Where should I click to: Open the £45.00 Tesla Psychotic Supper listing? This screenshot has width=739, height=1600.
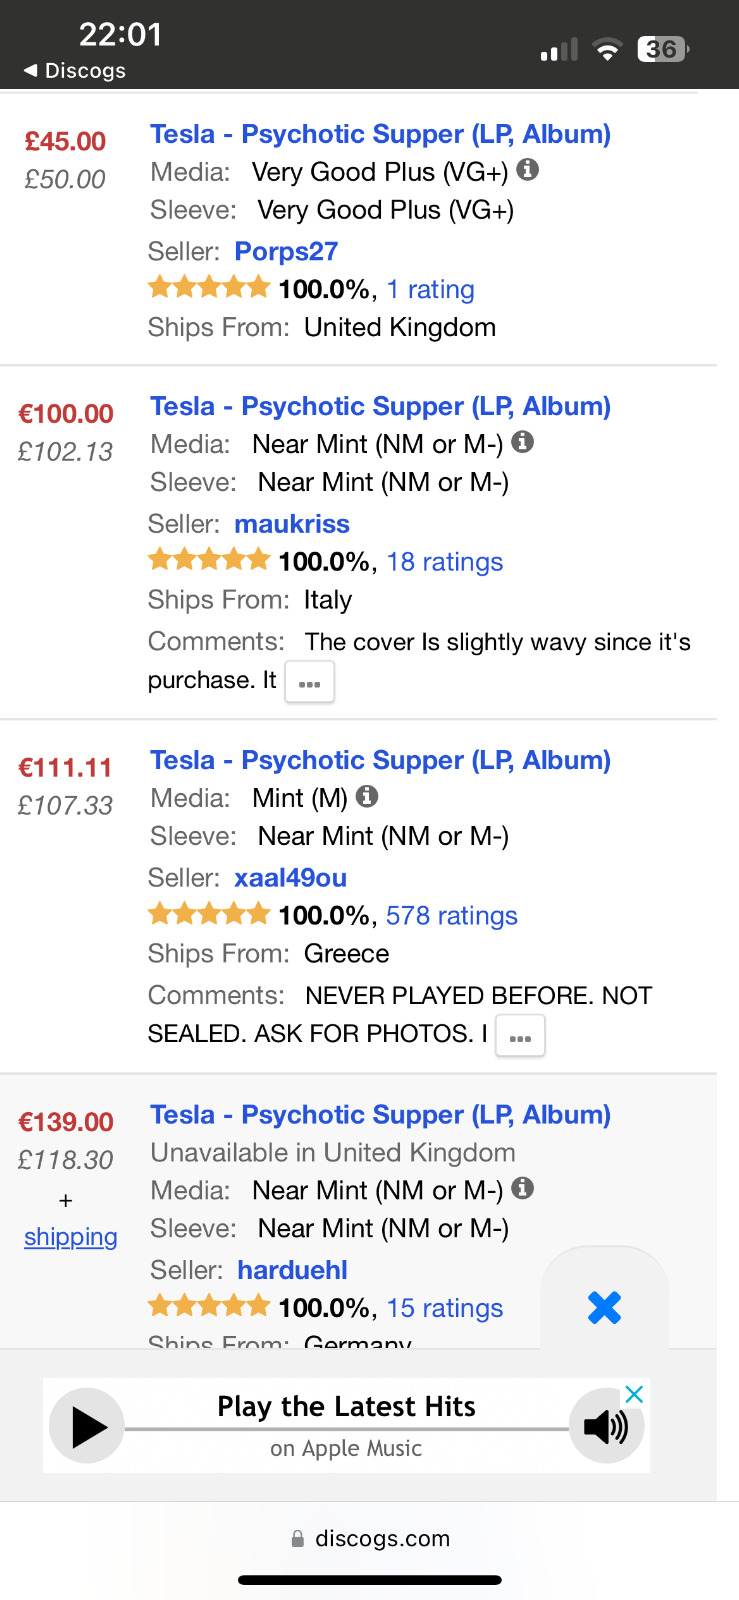380,134
